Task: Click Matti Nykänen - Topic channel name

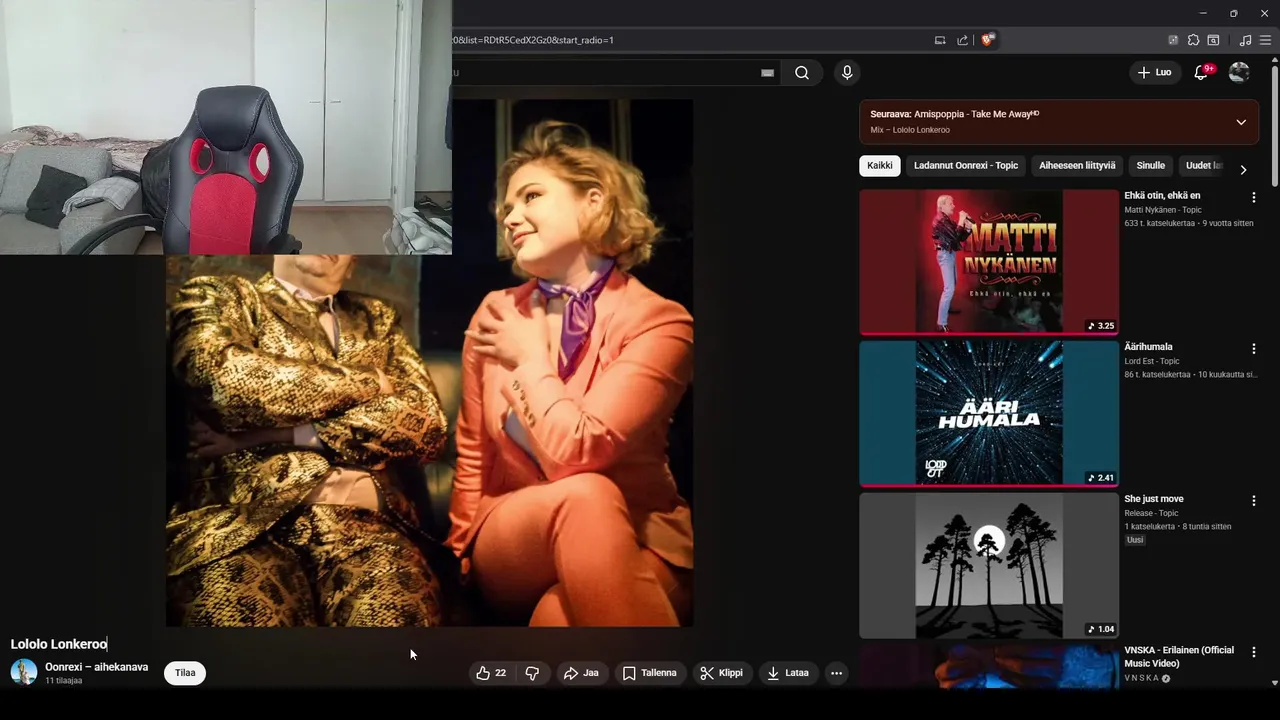Action: coord(1163,210)
